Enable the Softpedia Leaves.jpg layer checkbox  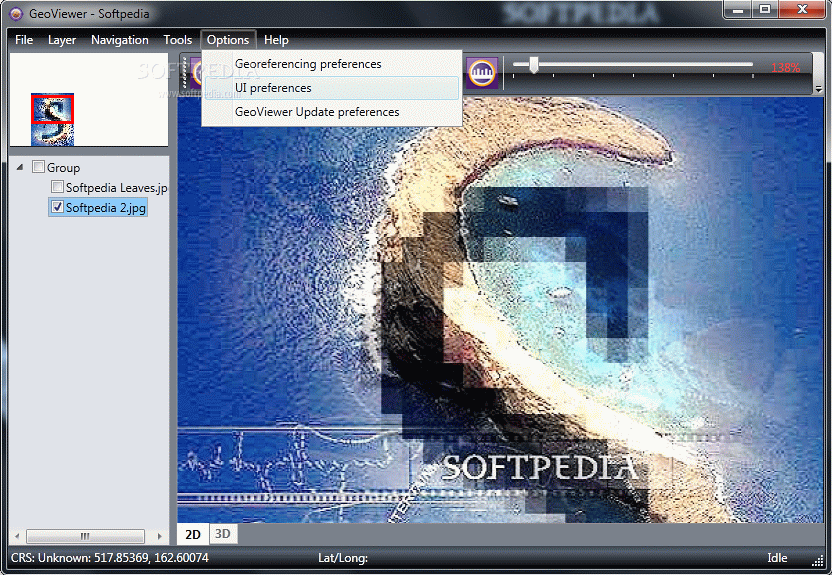[57, 187]
